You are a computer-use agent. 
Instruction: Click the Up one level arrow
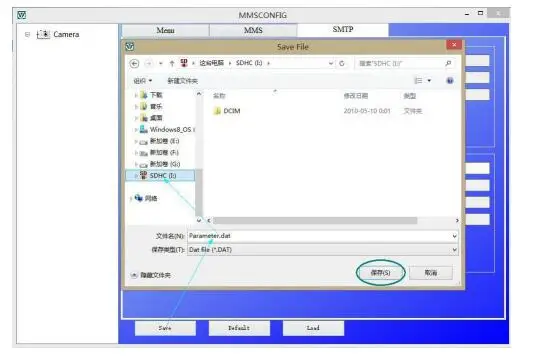[x=172, y=63]
